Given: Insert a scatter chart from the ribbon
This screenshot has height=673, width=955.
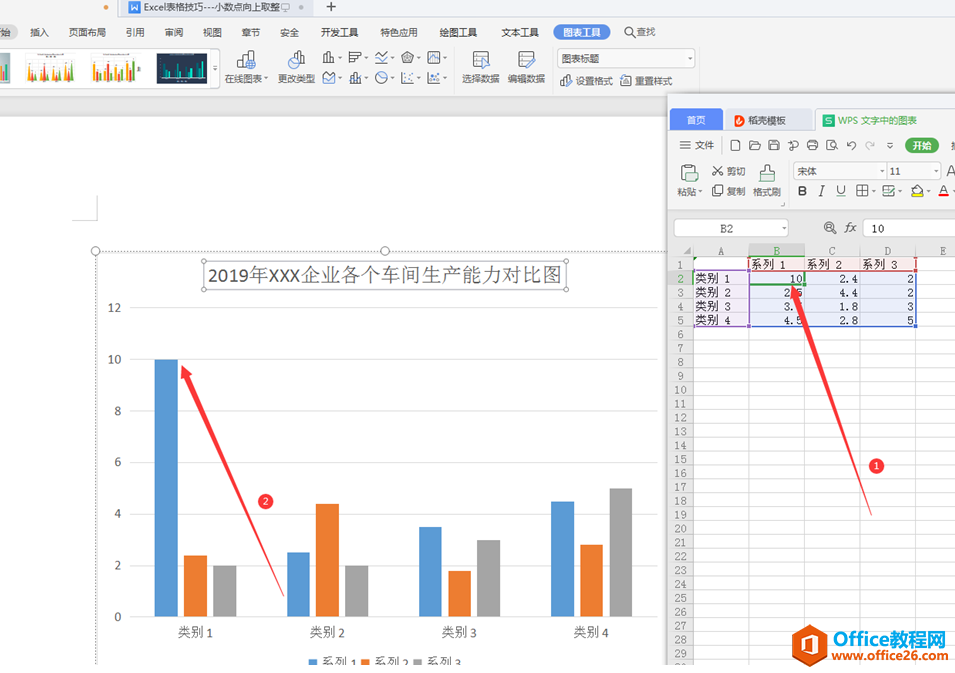Looking at the screenshot, I should (409, 78).
